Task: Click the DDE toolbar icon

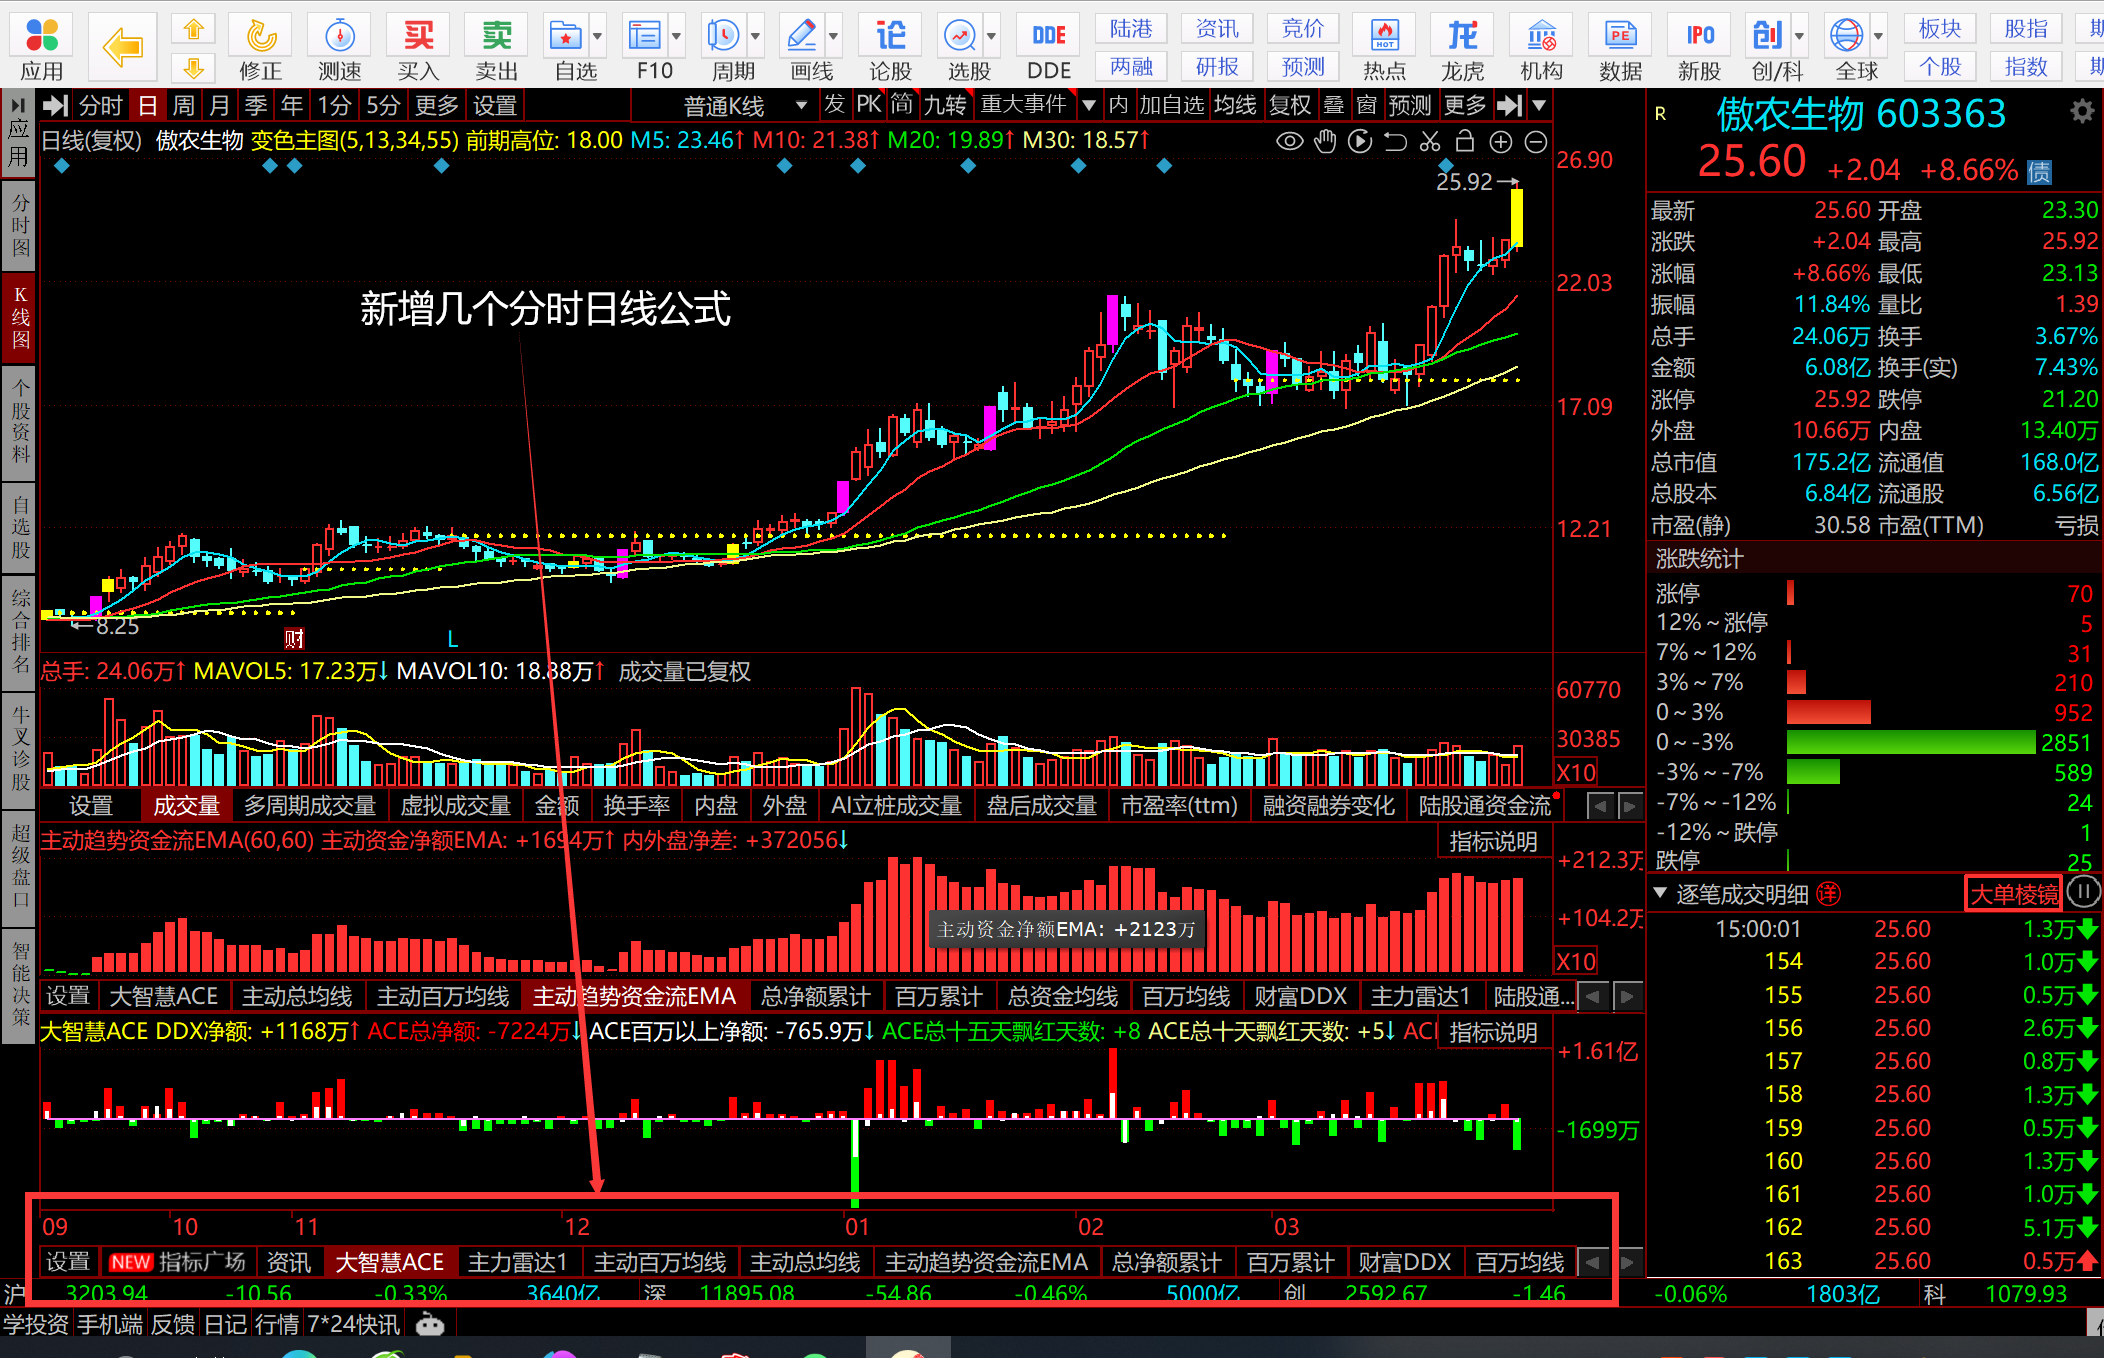Action: tap(1049, 47)
